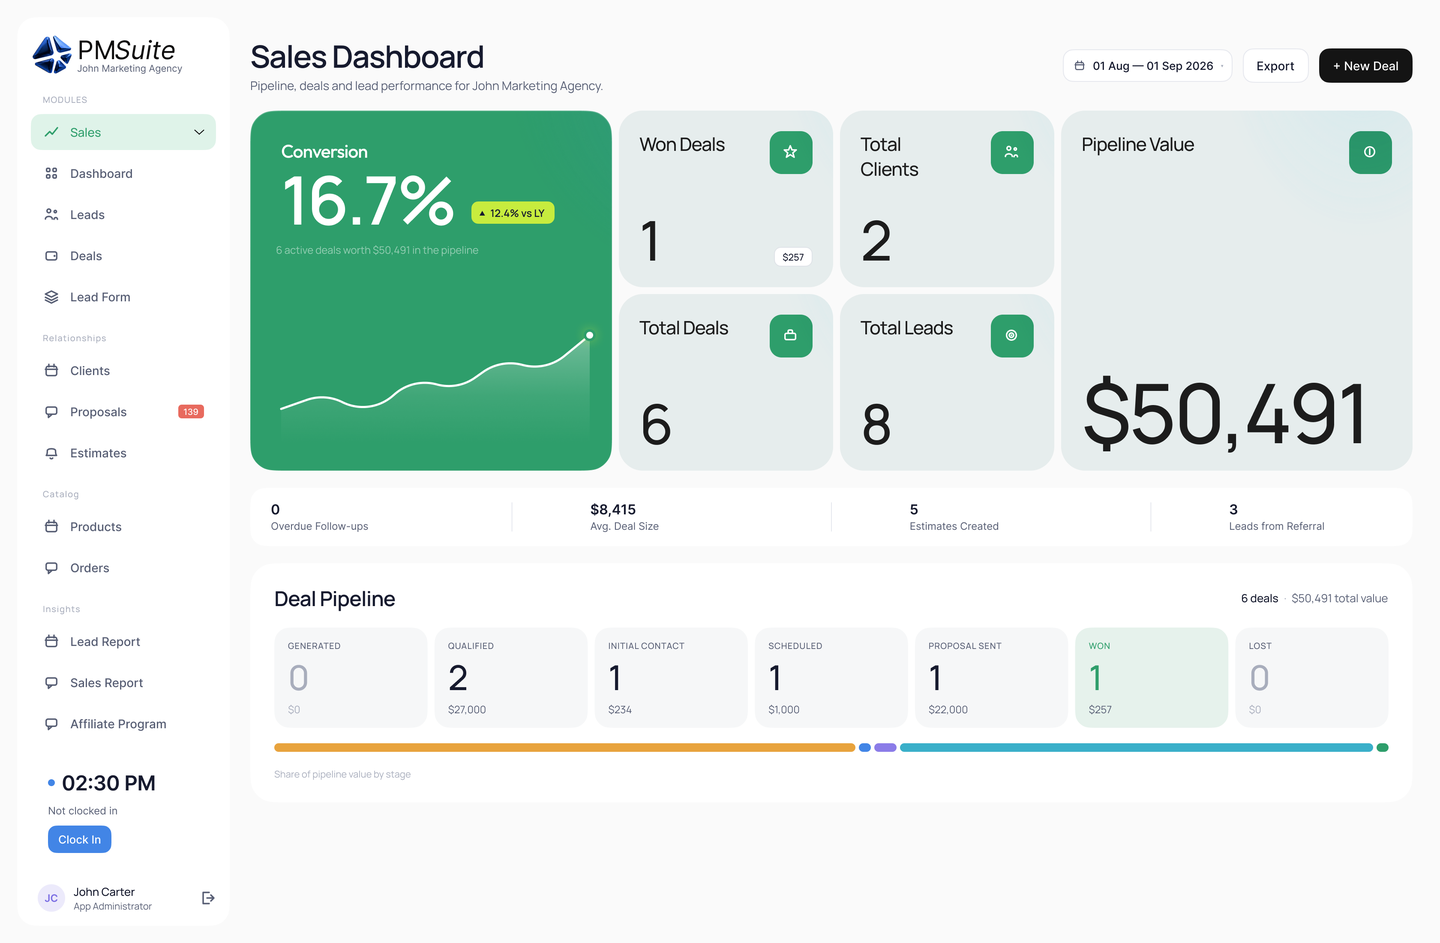The height and width of the screenshot is (943, 1440).
Task: Go to Orders page
Action: (x=123, y=568)
